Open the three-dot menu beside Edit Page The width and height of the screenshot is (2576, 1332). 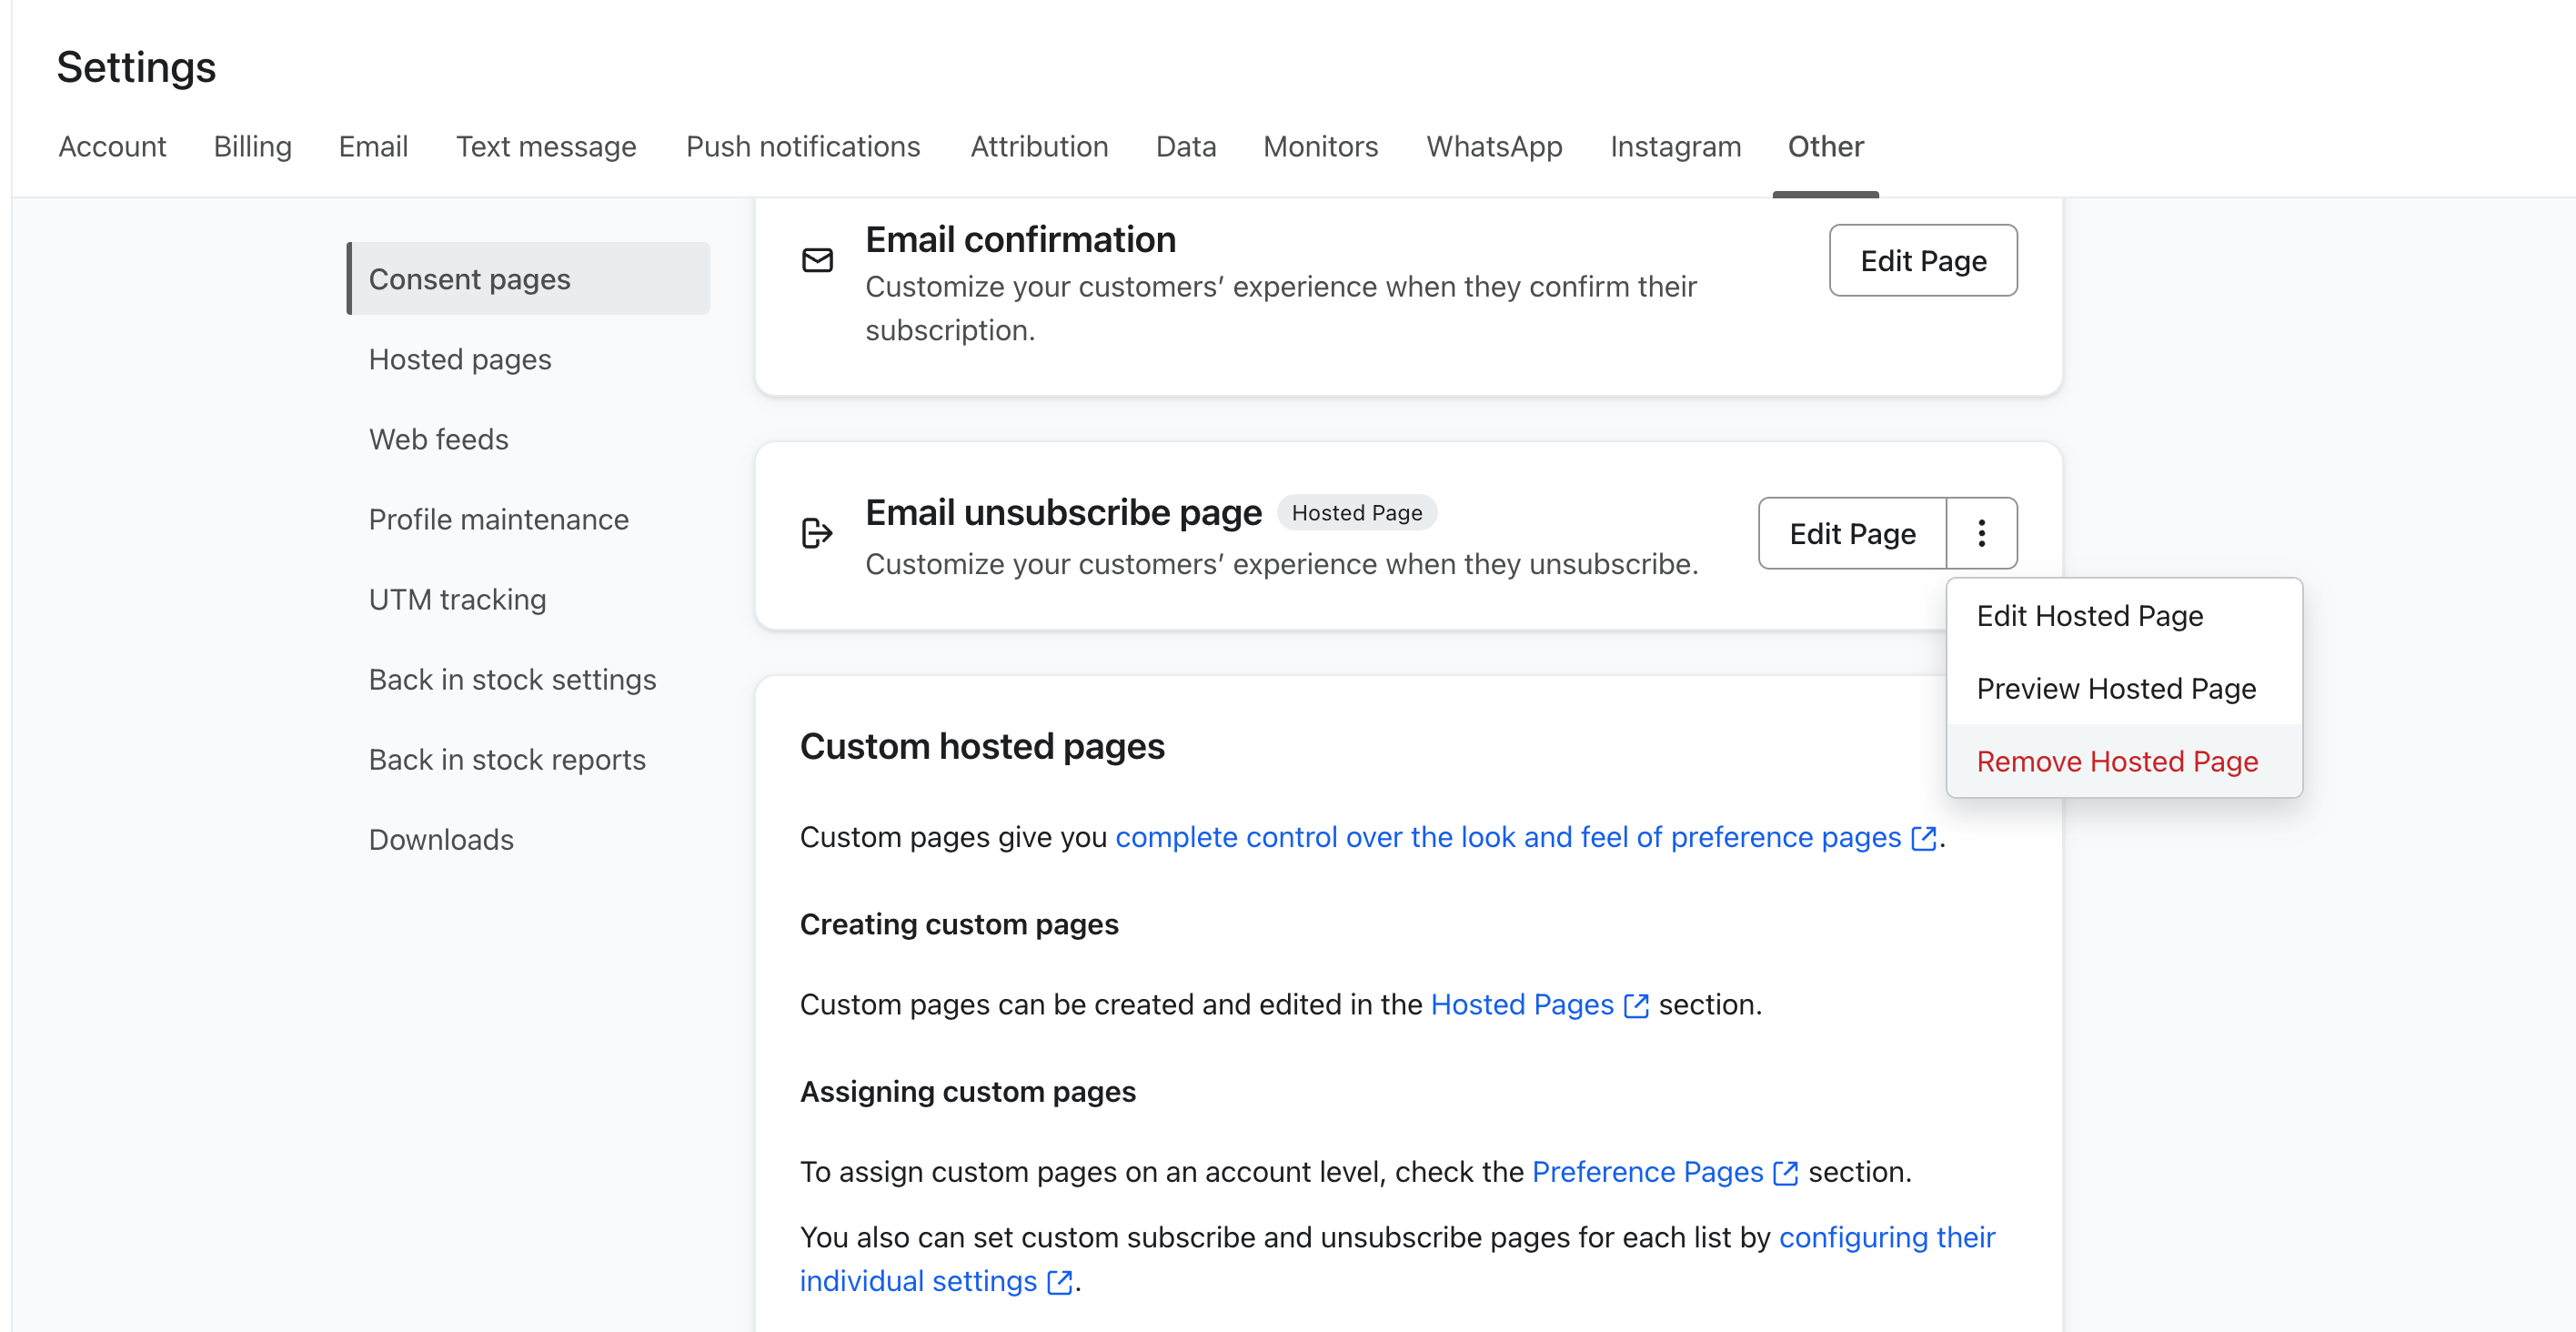(1982, 533)
